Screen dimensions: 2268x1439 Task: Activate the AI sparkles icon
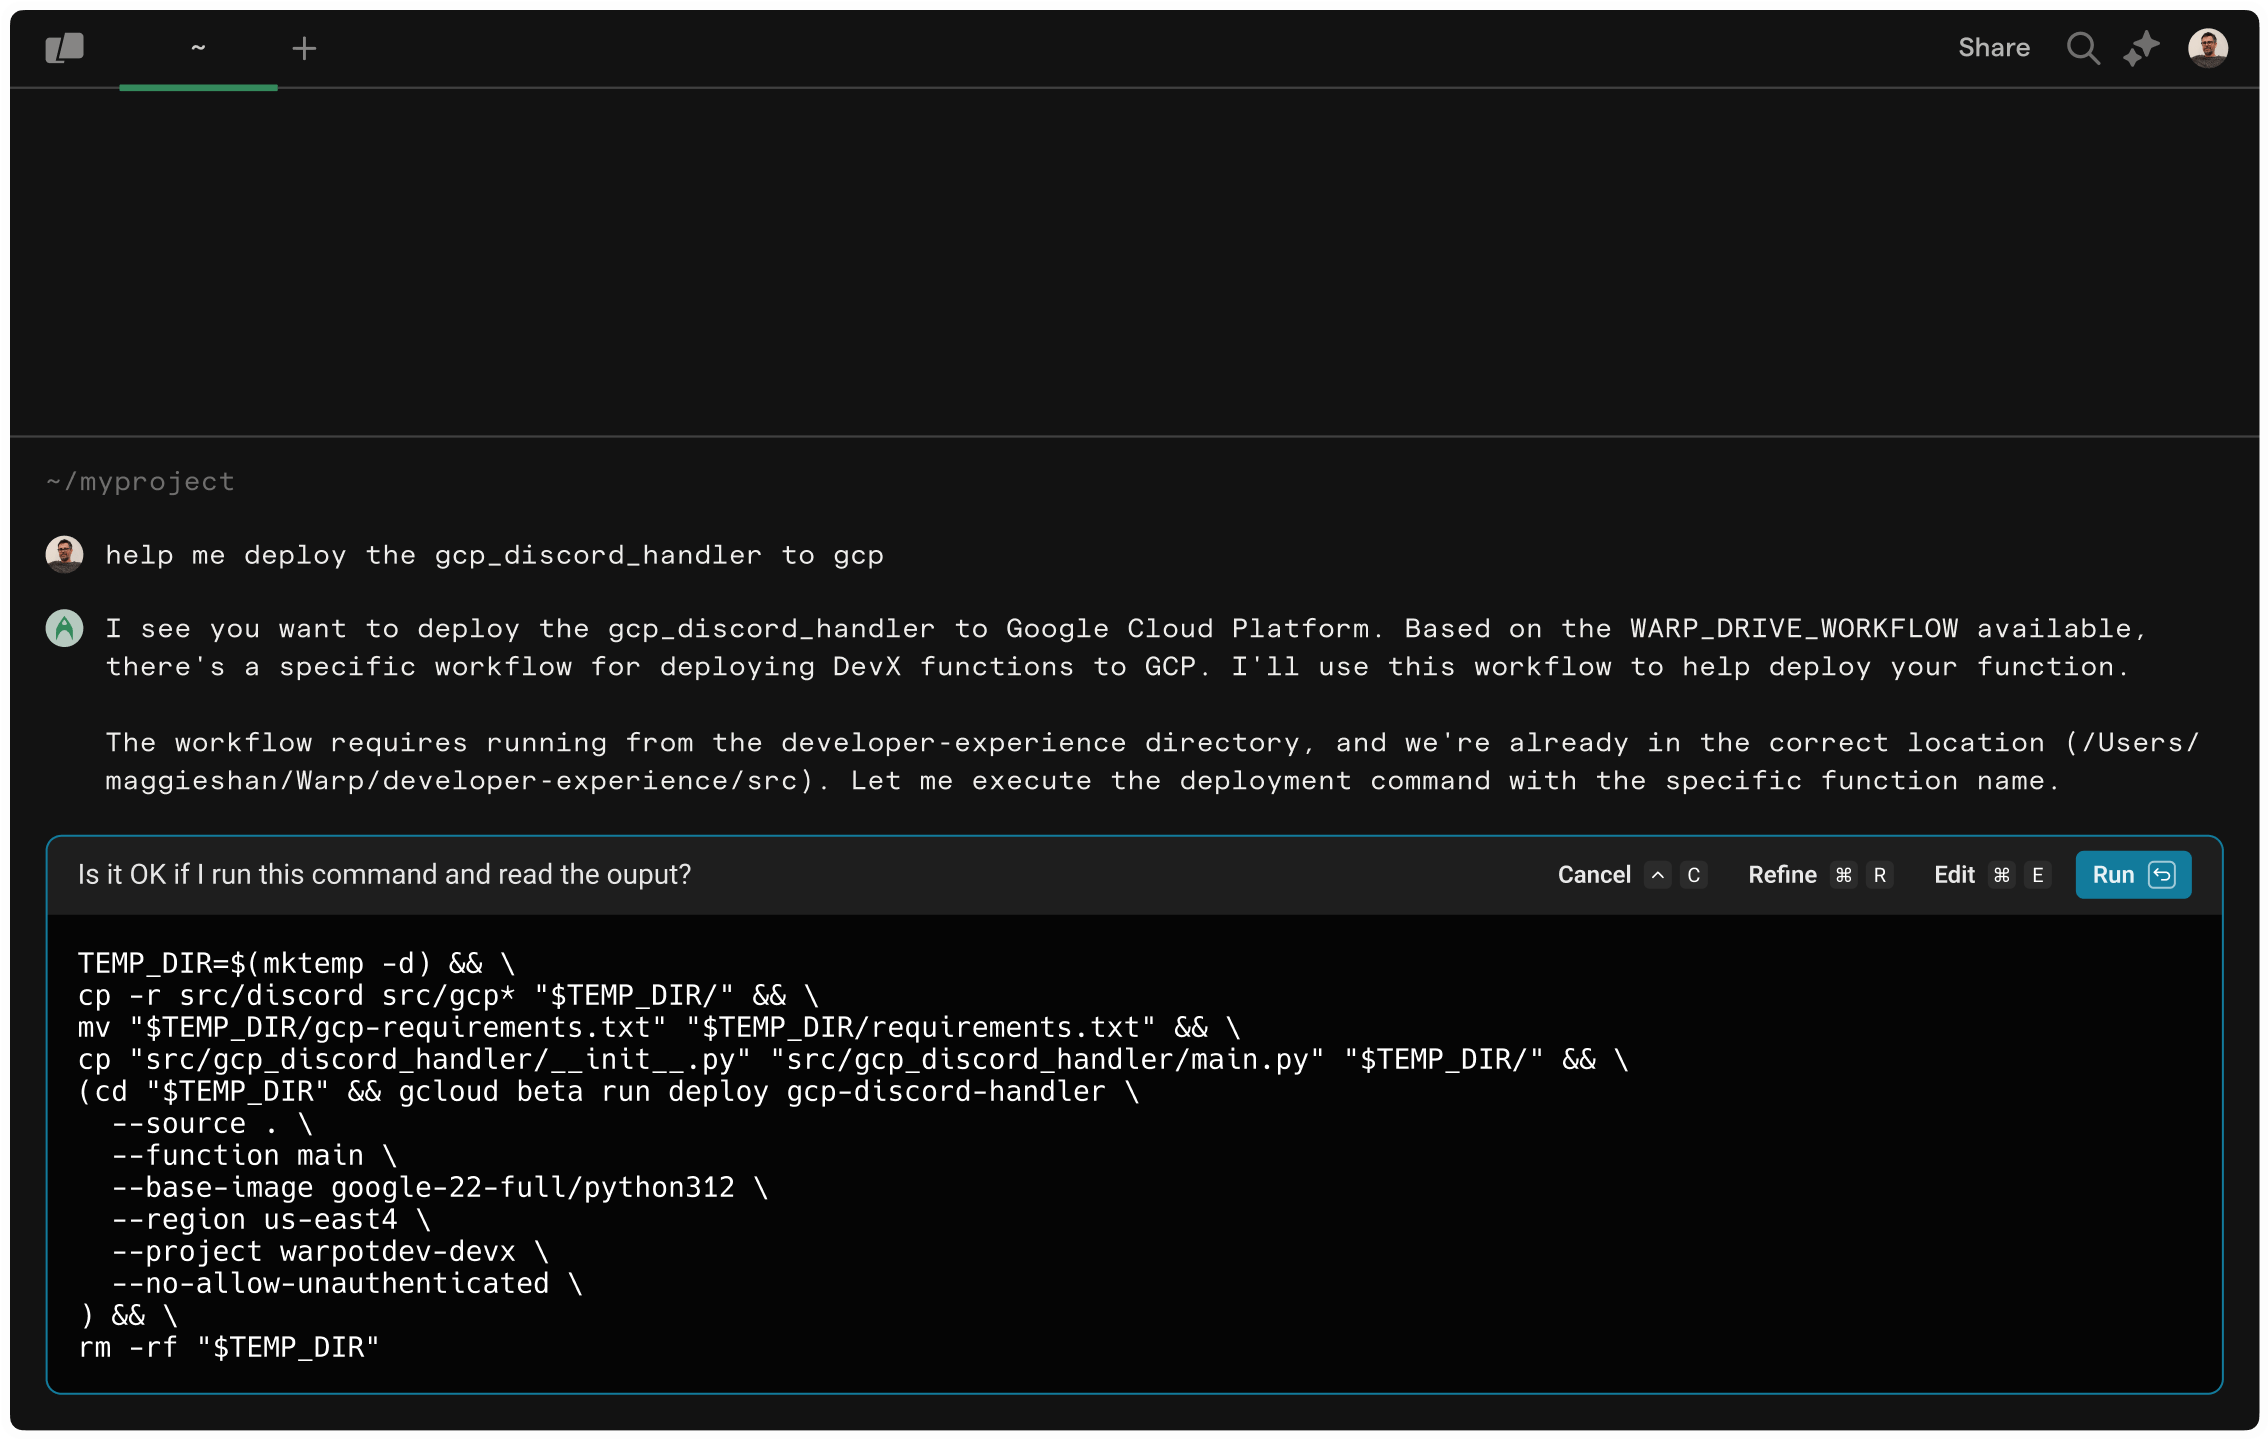pyautogui.click(x=2141, y=48)
